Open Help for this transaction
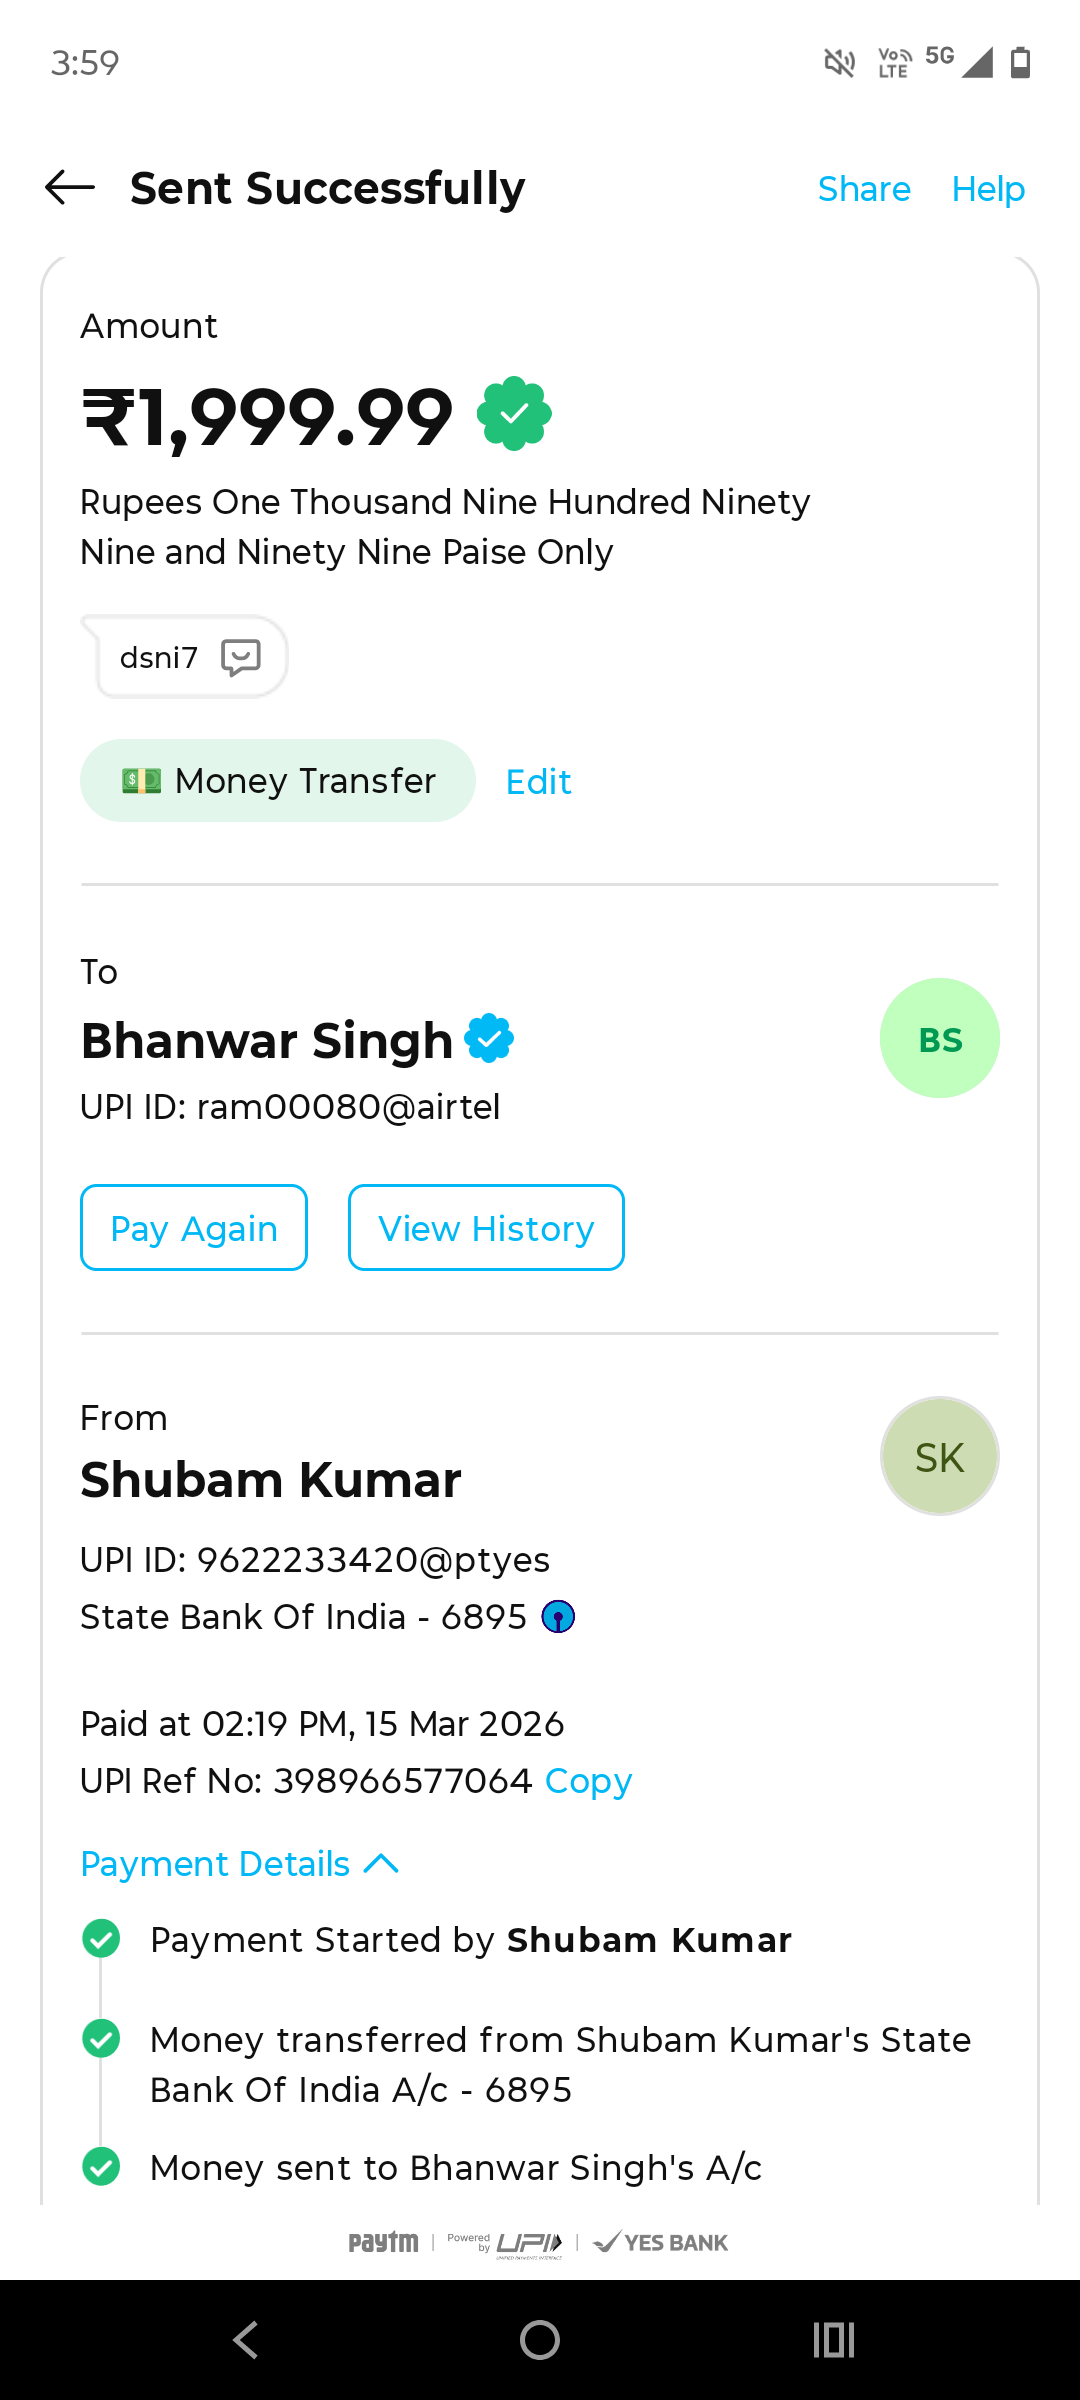This screenshot has height=2400, width=1080. tap(988, 189)
